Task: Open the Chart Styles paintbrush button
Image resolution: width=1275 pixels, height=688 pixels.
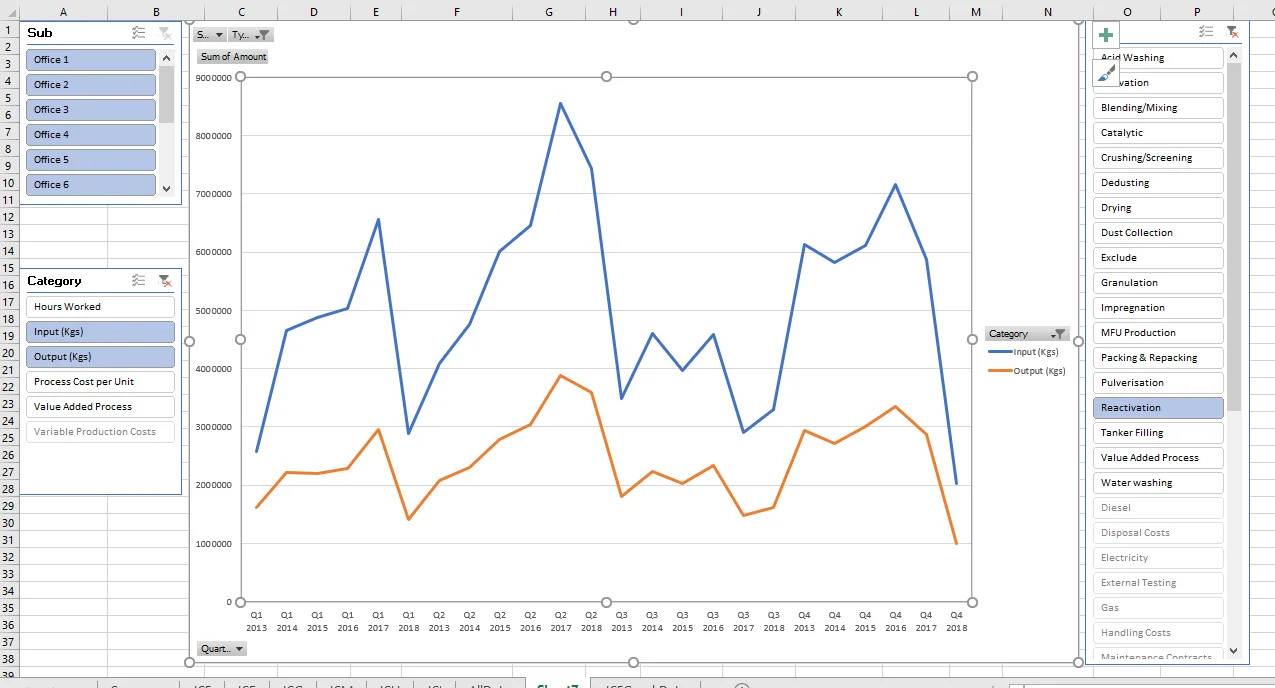Action: (x=1105, y=73)
